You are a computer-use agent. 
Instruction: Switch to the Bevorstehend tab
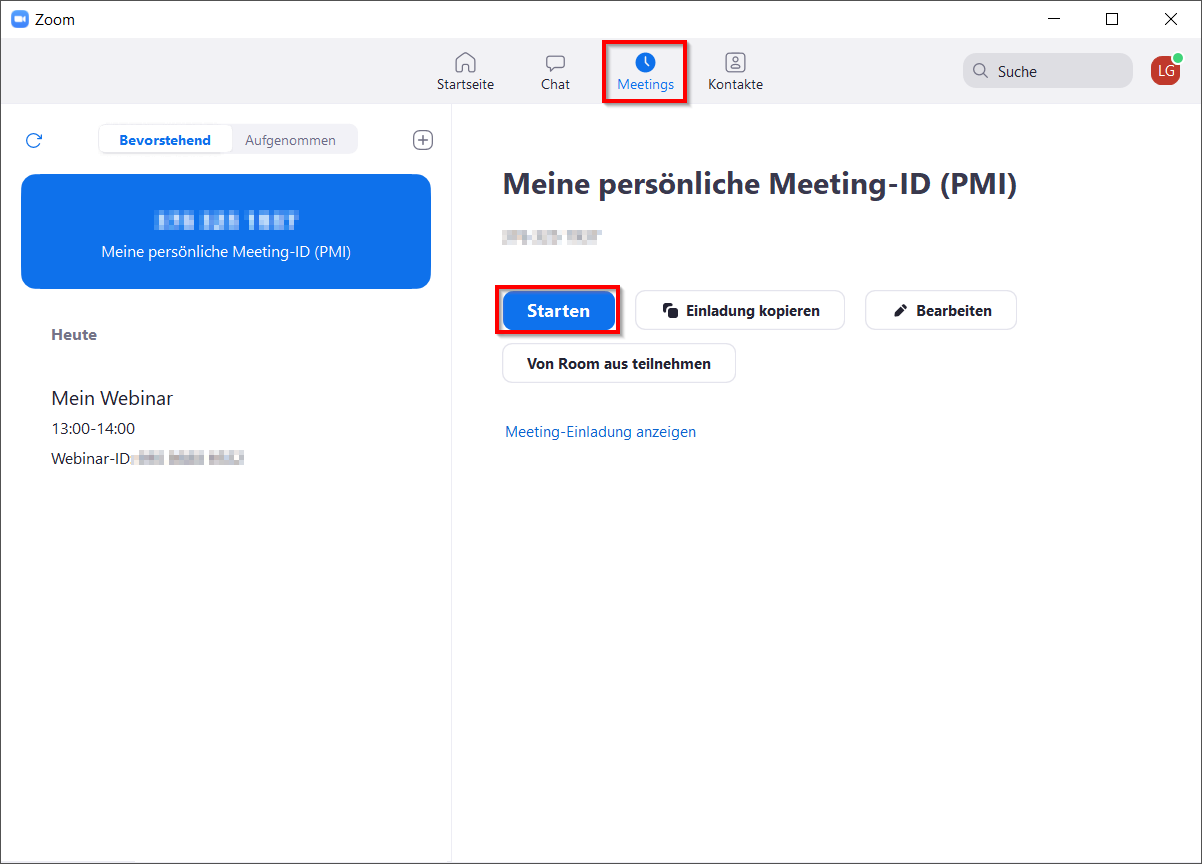pyautogui.click(x=165, y=140)
